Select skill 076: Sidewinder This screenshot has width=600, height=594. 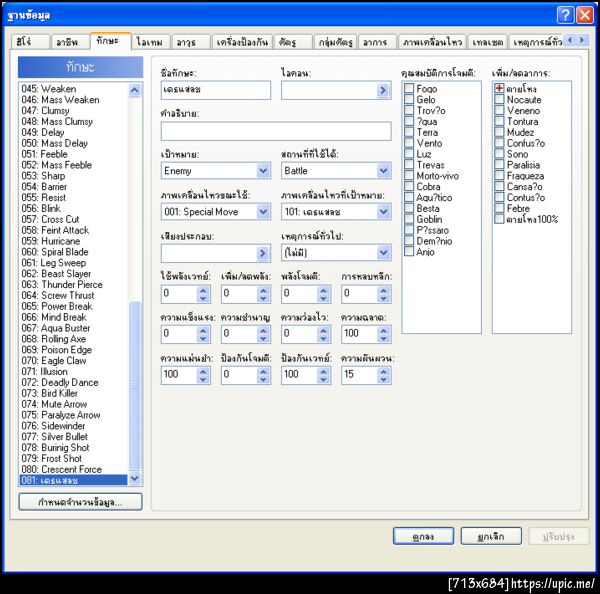coord(73,426)
